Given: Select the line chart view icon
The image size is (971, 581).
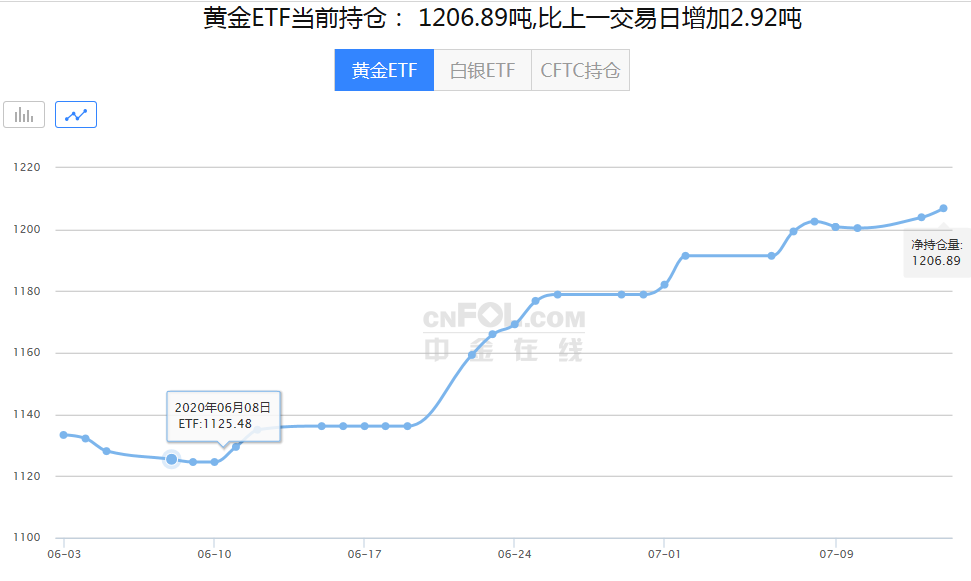Looking at the screenshot, I should pyautogui.click(x=76, y=115).
